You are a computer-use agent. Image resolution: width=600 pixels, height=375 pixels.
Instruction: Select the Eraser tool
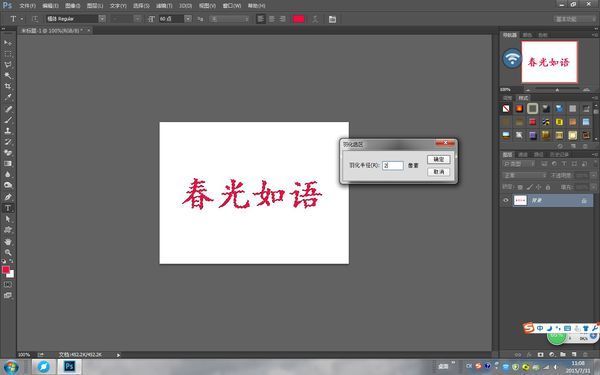(8, 153)
